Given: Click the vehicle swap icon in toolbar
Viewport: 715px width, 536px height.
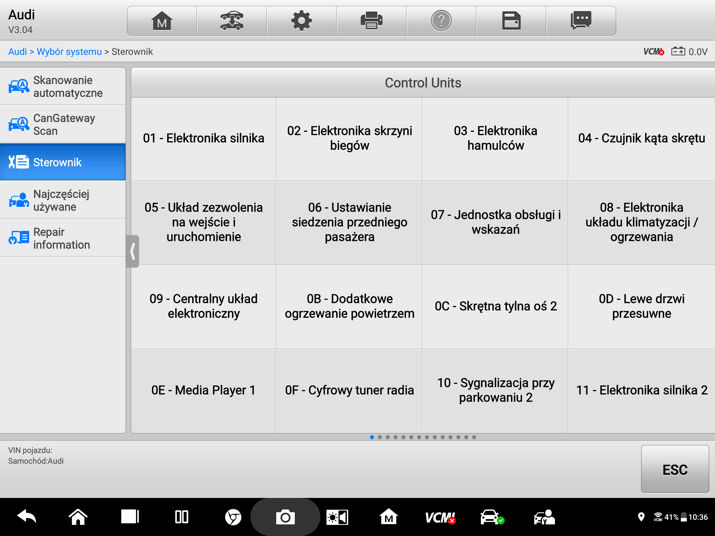Looking at the screenshot, I should [232, 21].
